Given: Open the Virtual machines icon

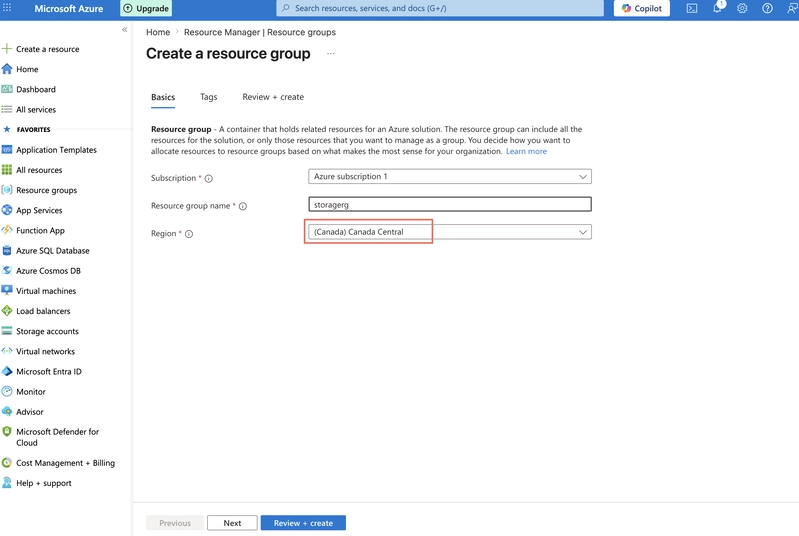Looking at the screenshot, I should tap(7, 290).
